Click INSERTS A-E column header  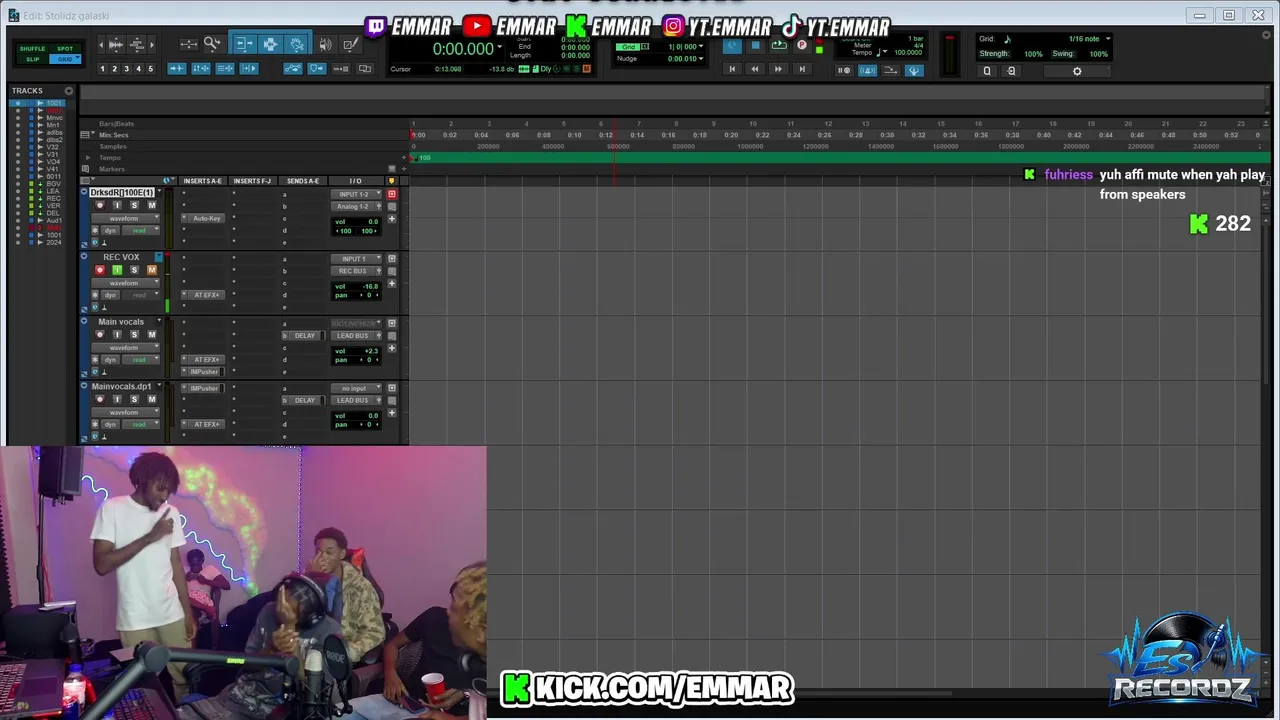click(x=203, y=181)
